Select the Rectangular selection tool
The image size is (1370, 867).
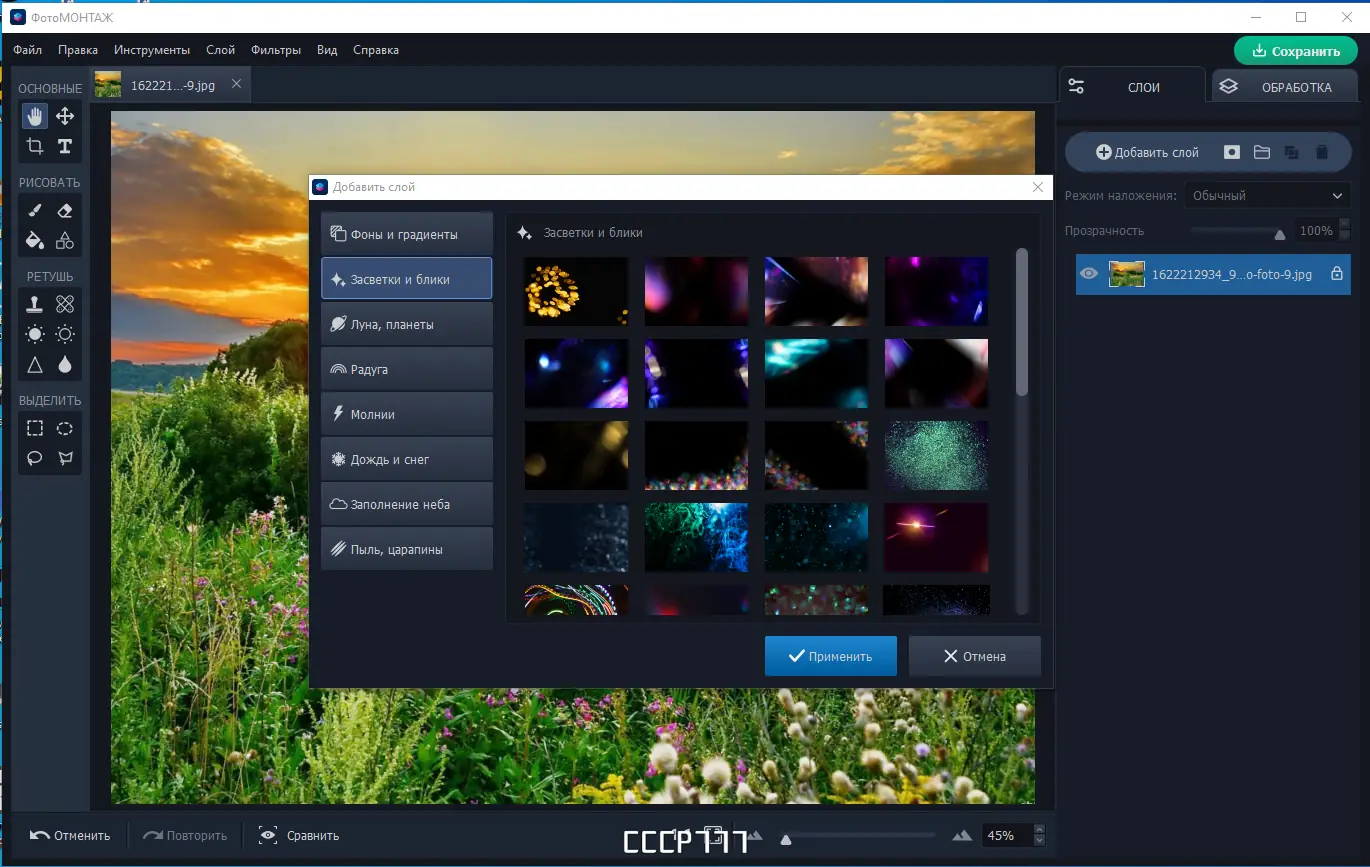click(x=35, y=428)
